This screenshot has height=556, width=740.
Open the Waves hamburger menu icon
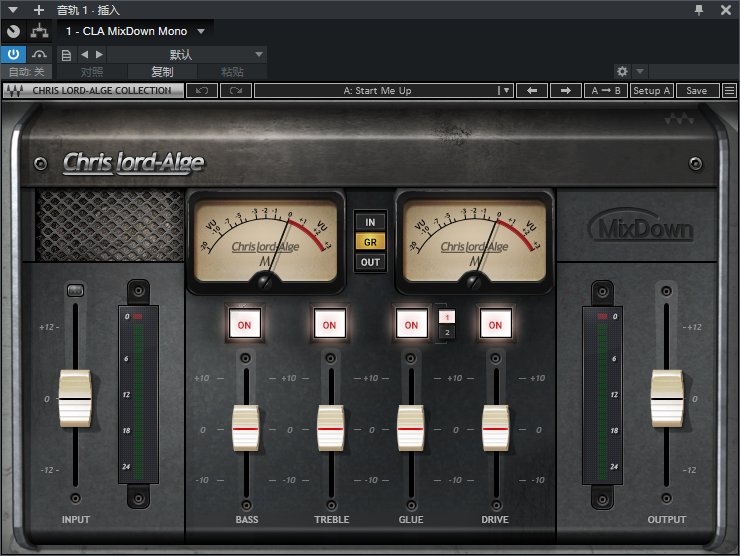click(x=730, y=91)
